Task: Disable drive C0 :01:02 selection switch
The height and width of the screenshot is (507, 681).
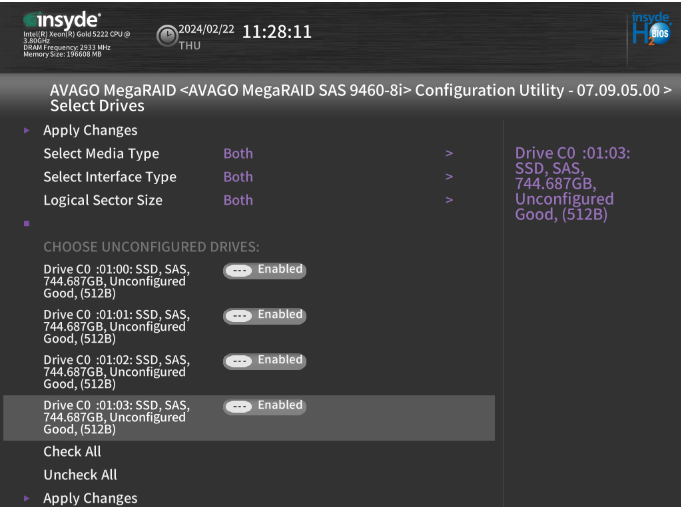Action: (264, 360)
